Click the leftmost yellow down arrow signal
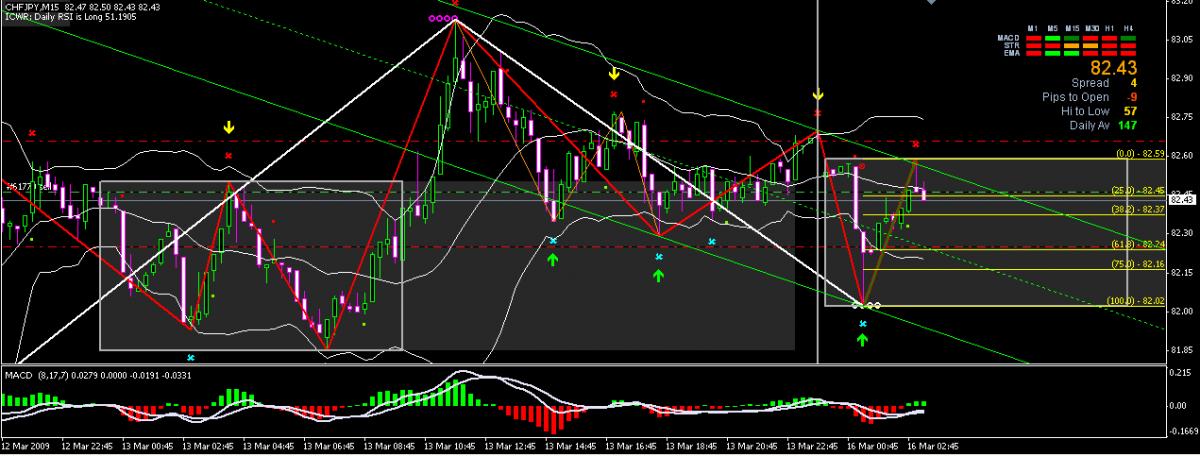Image resolution: width=1200 pixels, height=456 pixels. pyautogui.click(x=228, y=128)
